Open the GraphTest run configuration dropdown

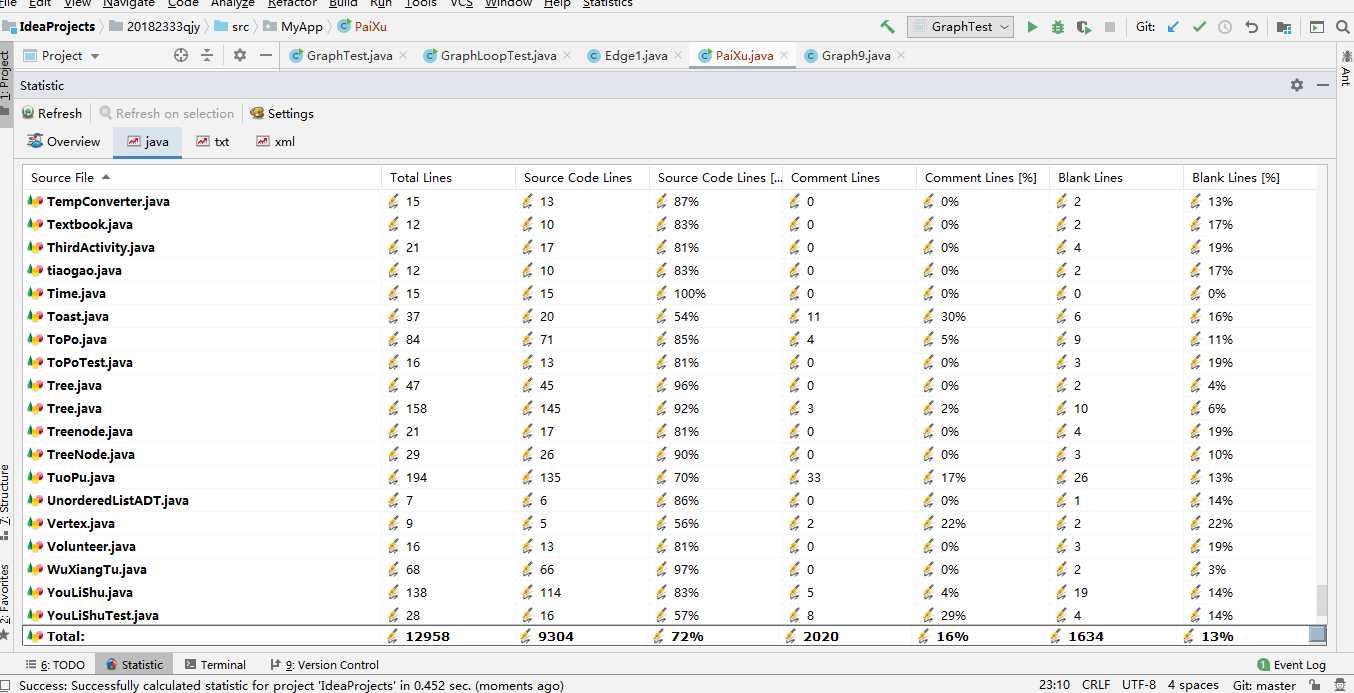[x=960, y=27]
